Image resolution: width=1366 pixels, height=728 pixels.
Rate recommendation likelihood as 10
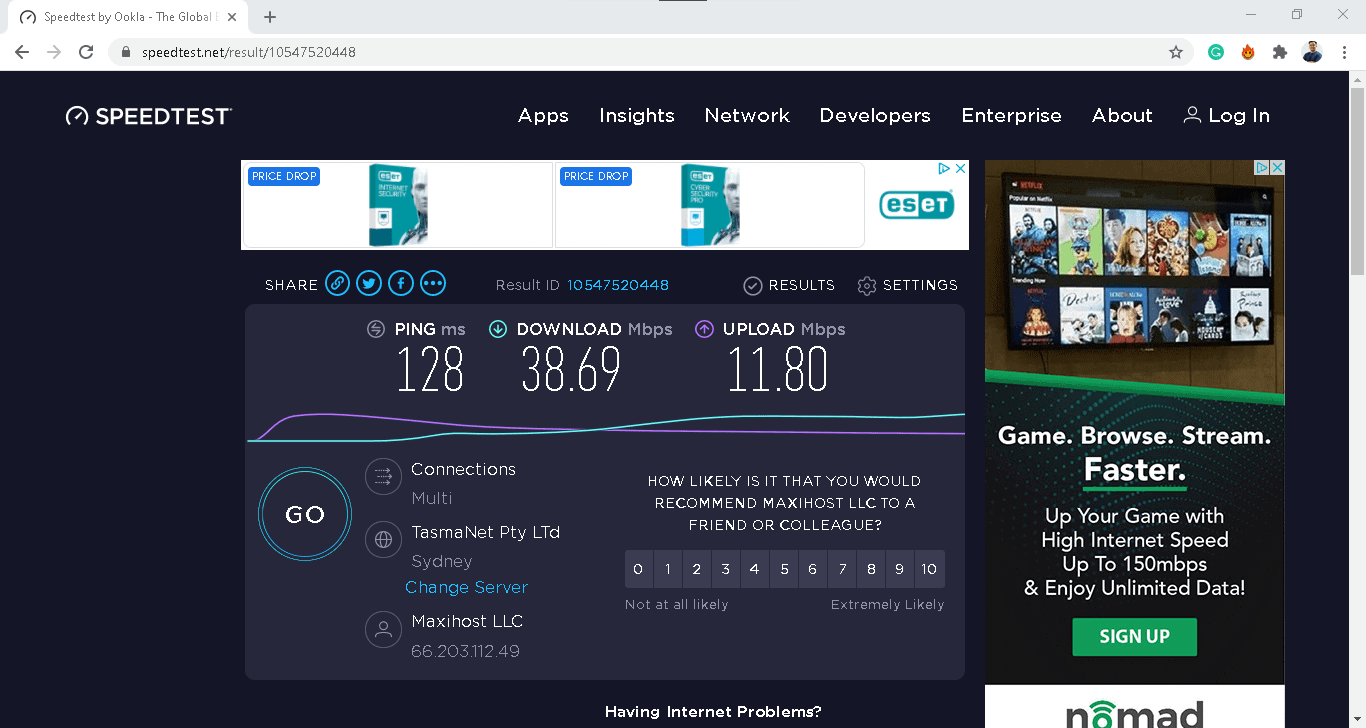pos(928,568)
